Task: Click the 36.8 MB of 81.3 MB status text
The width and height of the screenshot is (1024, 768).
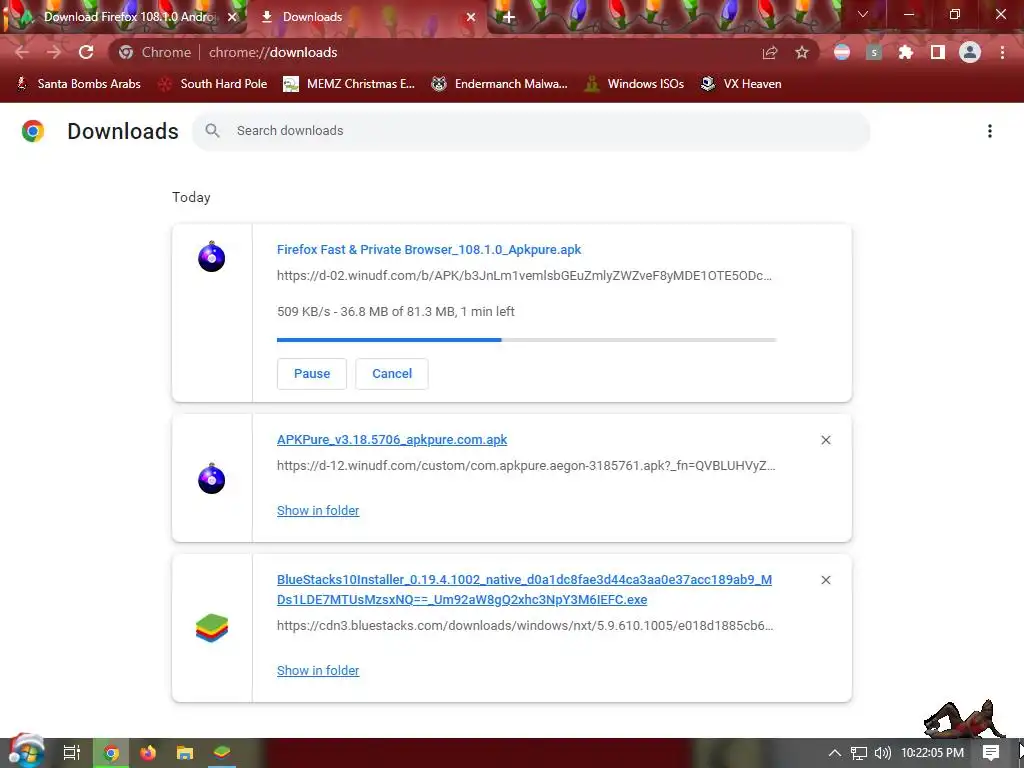Action: point(398,312)
